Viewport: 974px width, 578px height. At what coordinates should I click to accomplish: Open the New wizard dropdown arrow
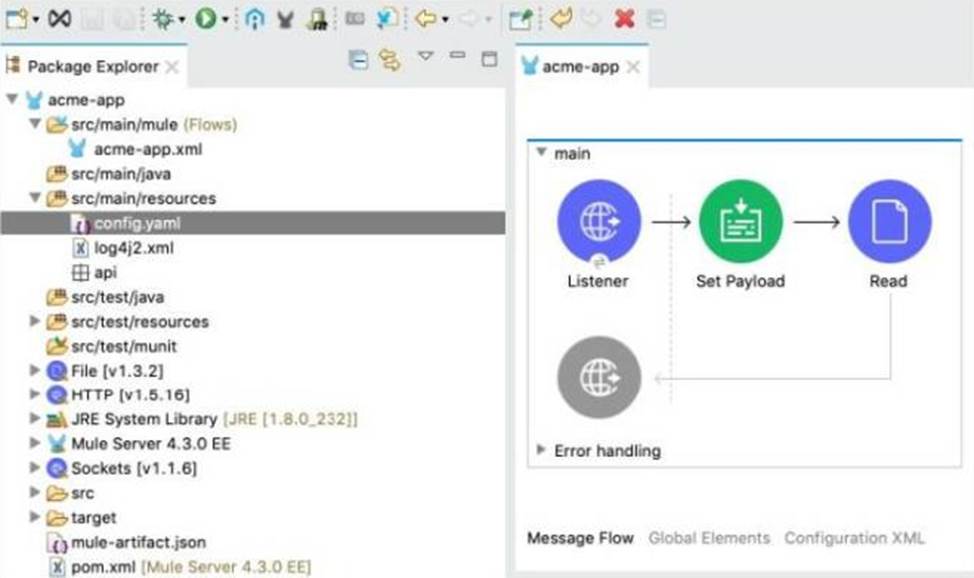click(x=35, y=20)
